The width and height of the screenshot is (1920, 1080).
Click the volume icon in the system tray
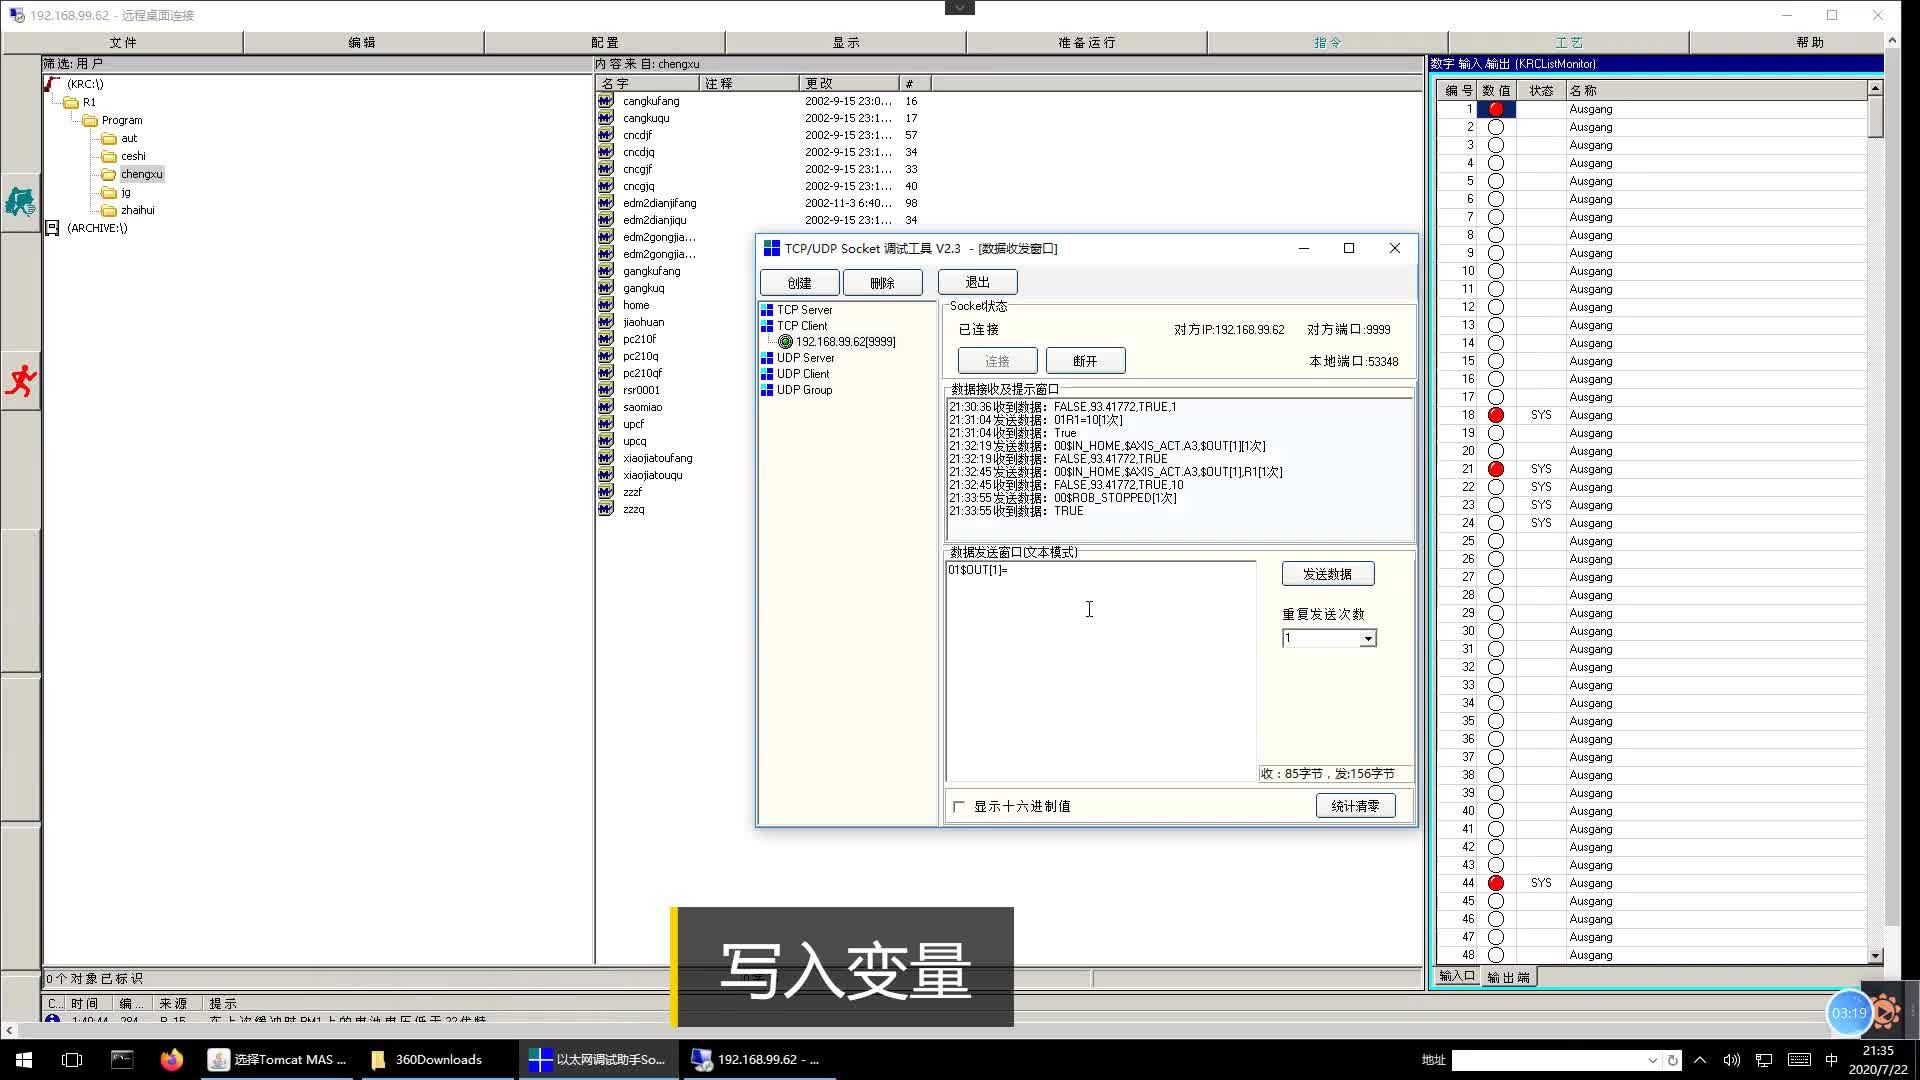[x=1733, y=1060]
